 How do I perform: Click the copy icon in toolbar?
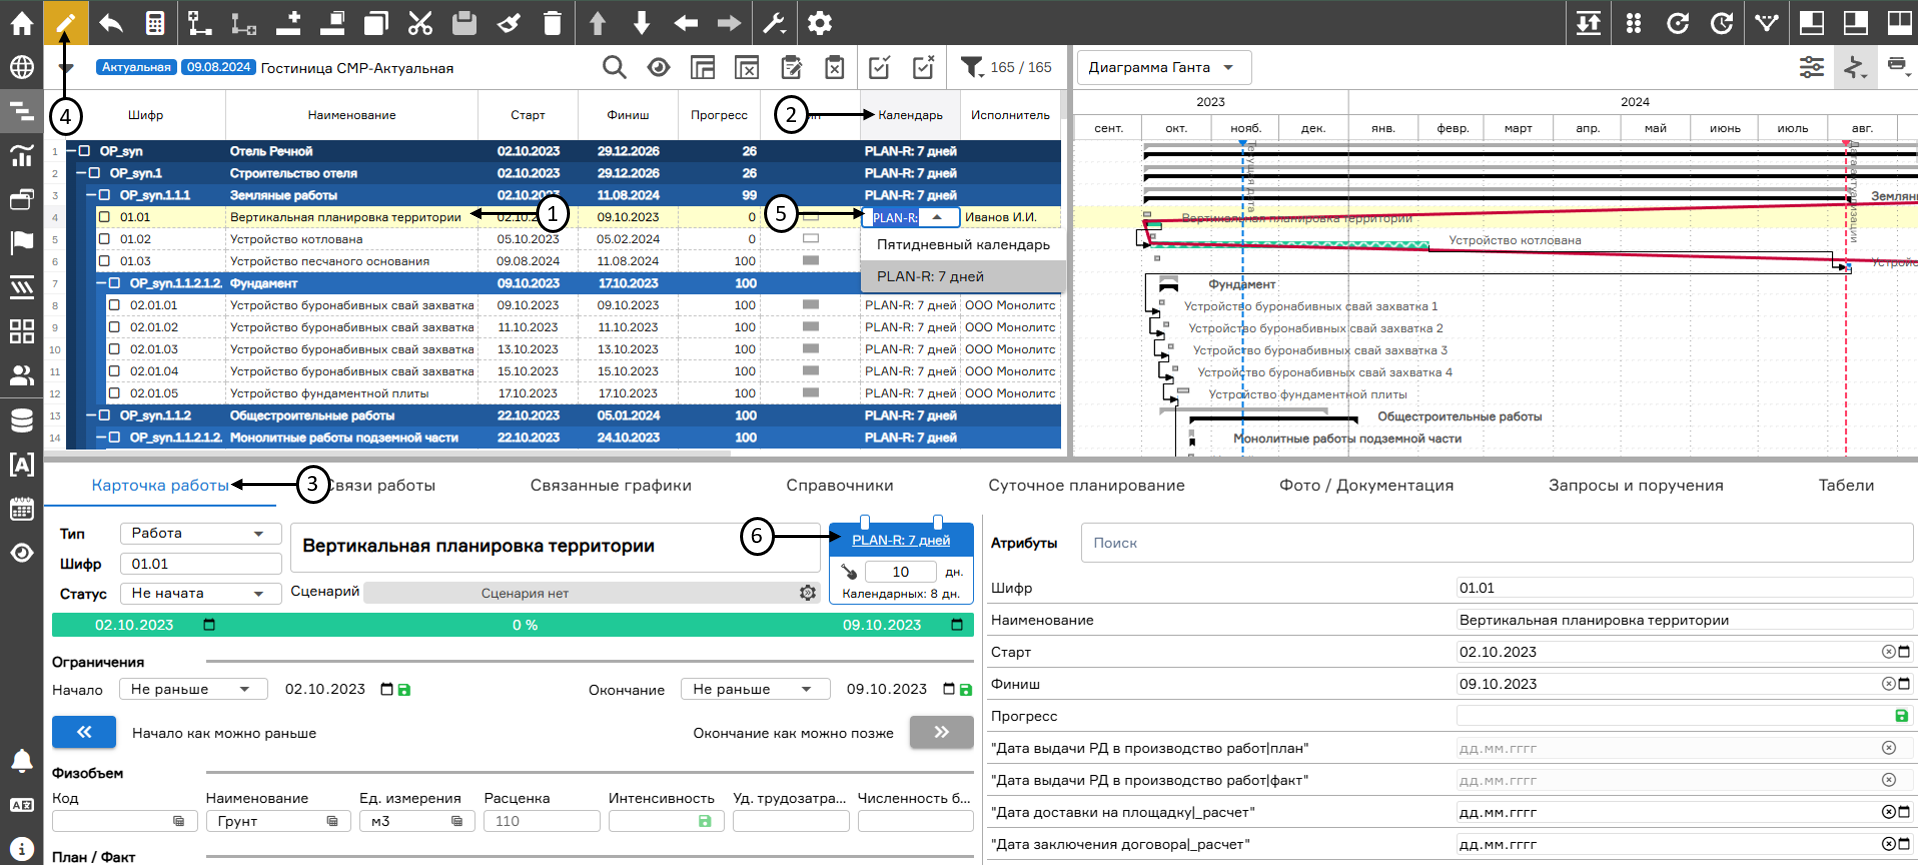(376, 22)
